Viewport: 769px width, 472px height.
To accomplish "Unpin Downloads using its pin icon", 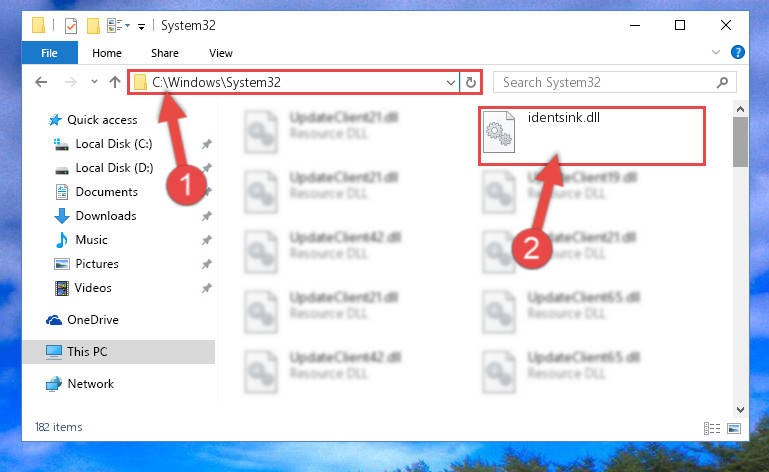I will pyautogui.click(x=206, y=216).
